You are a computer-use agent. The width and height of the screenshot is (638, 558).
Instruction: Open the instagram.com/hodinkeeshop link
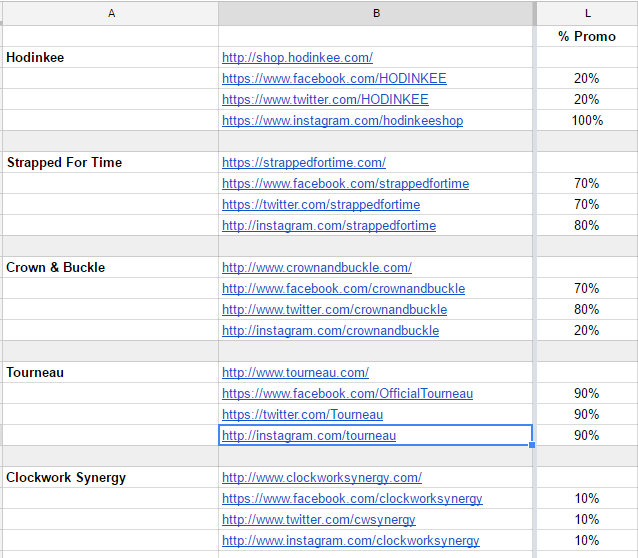click(343, 120)
